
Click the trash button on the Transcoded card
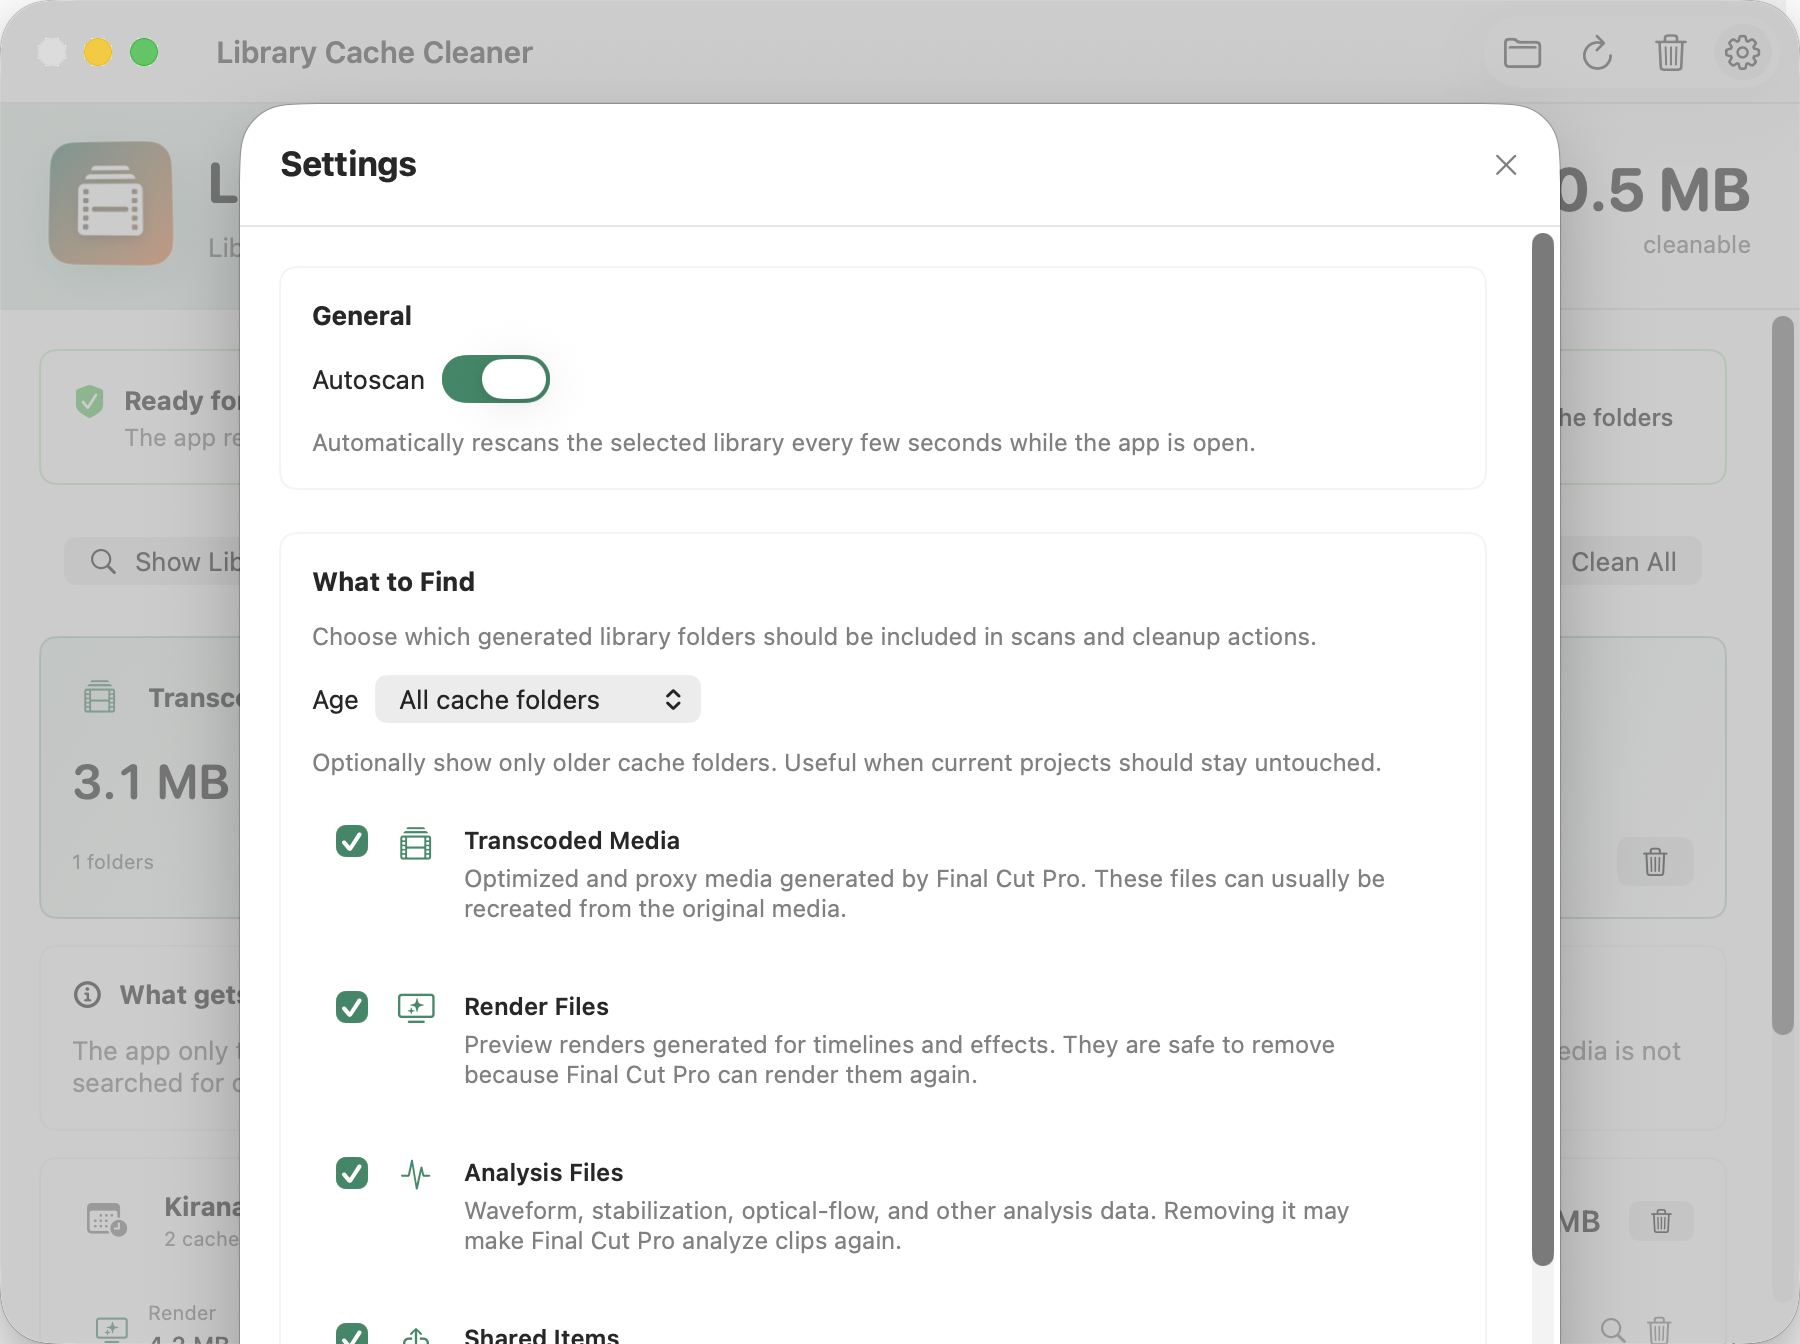click(x=1655, y=861)
